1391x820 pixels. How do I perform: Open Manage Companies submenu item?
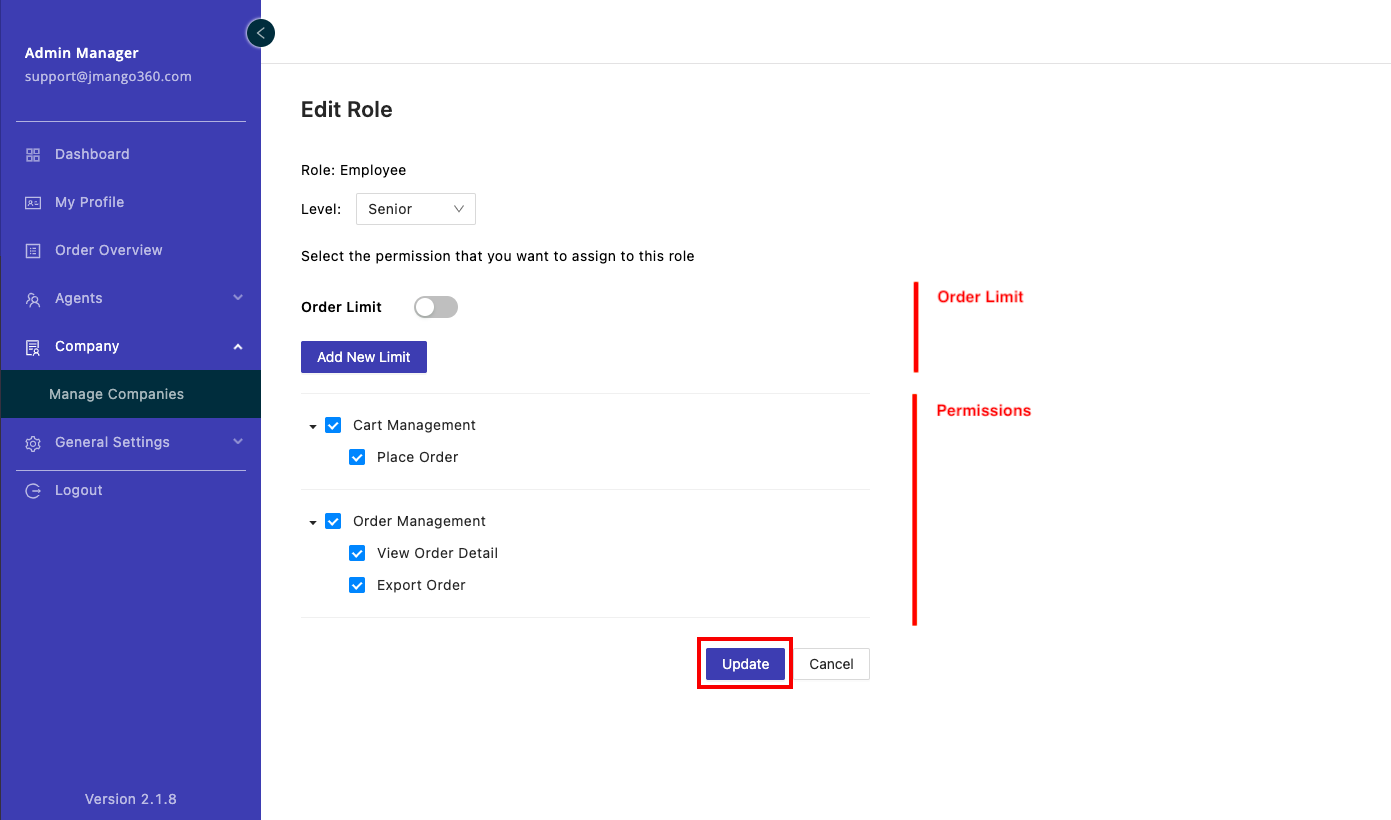pos(116,394)
